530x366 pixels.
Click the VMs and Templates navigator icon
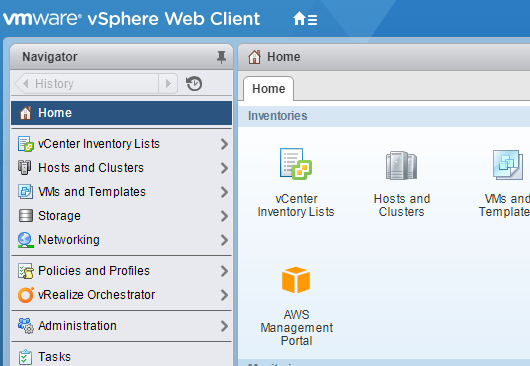click(x=25, y=192)
